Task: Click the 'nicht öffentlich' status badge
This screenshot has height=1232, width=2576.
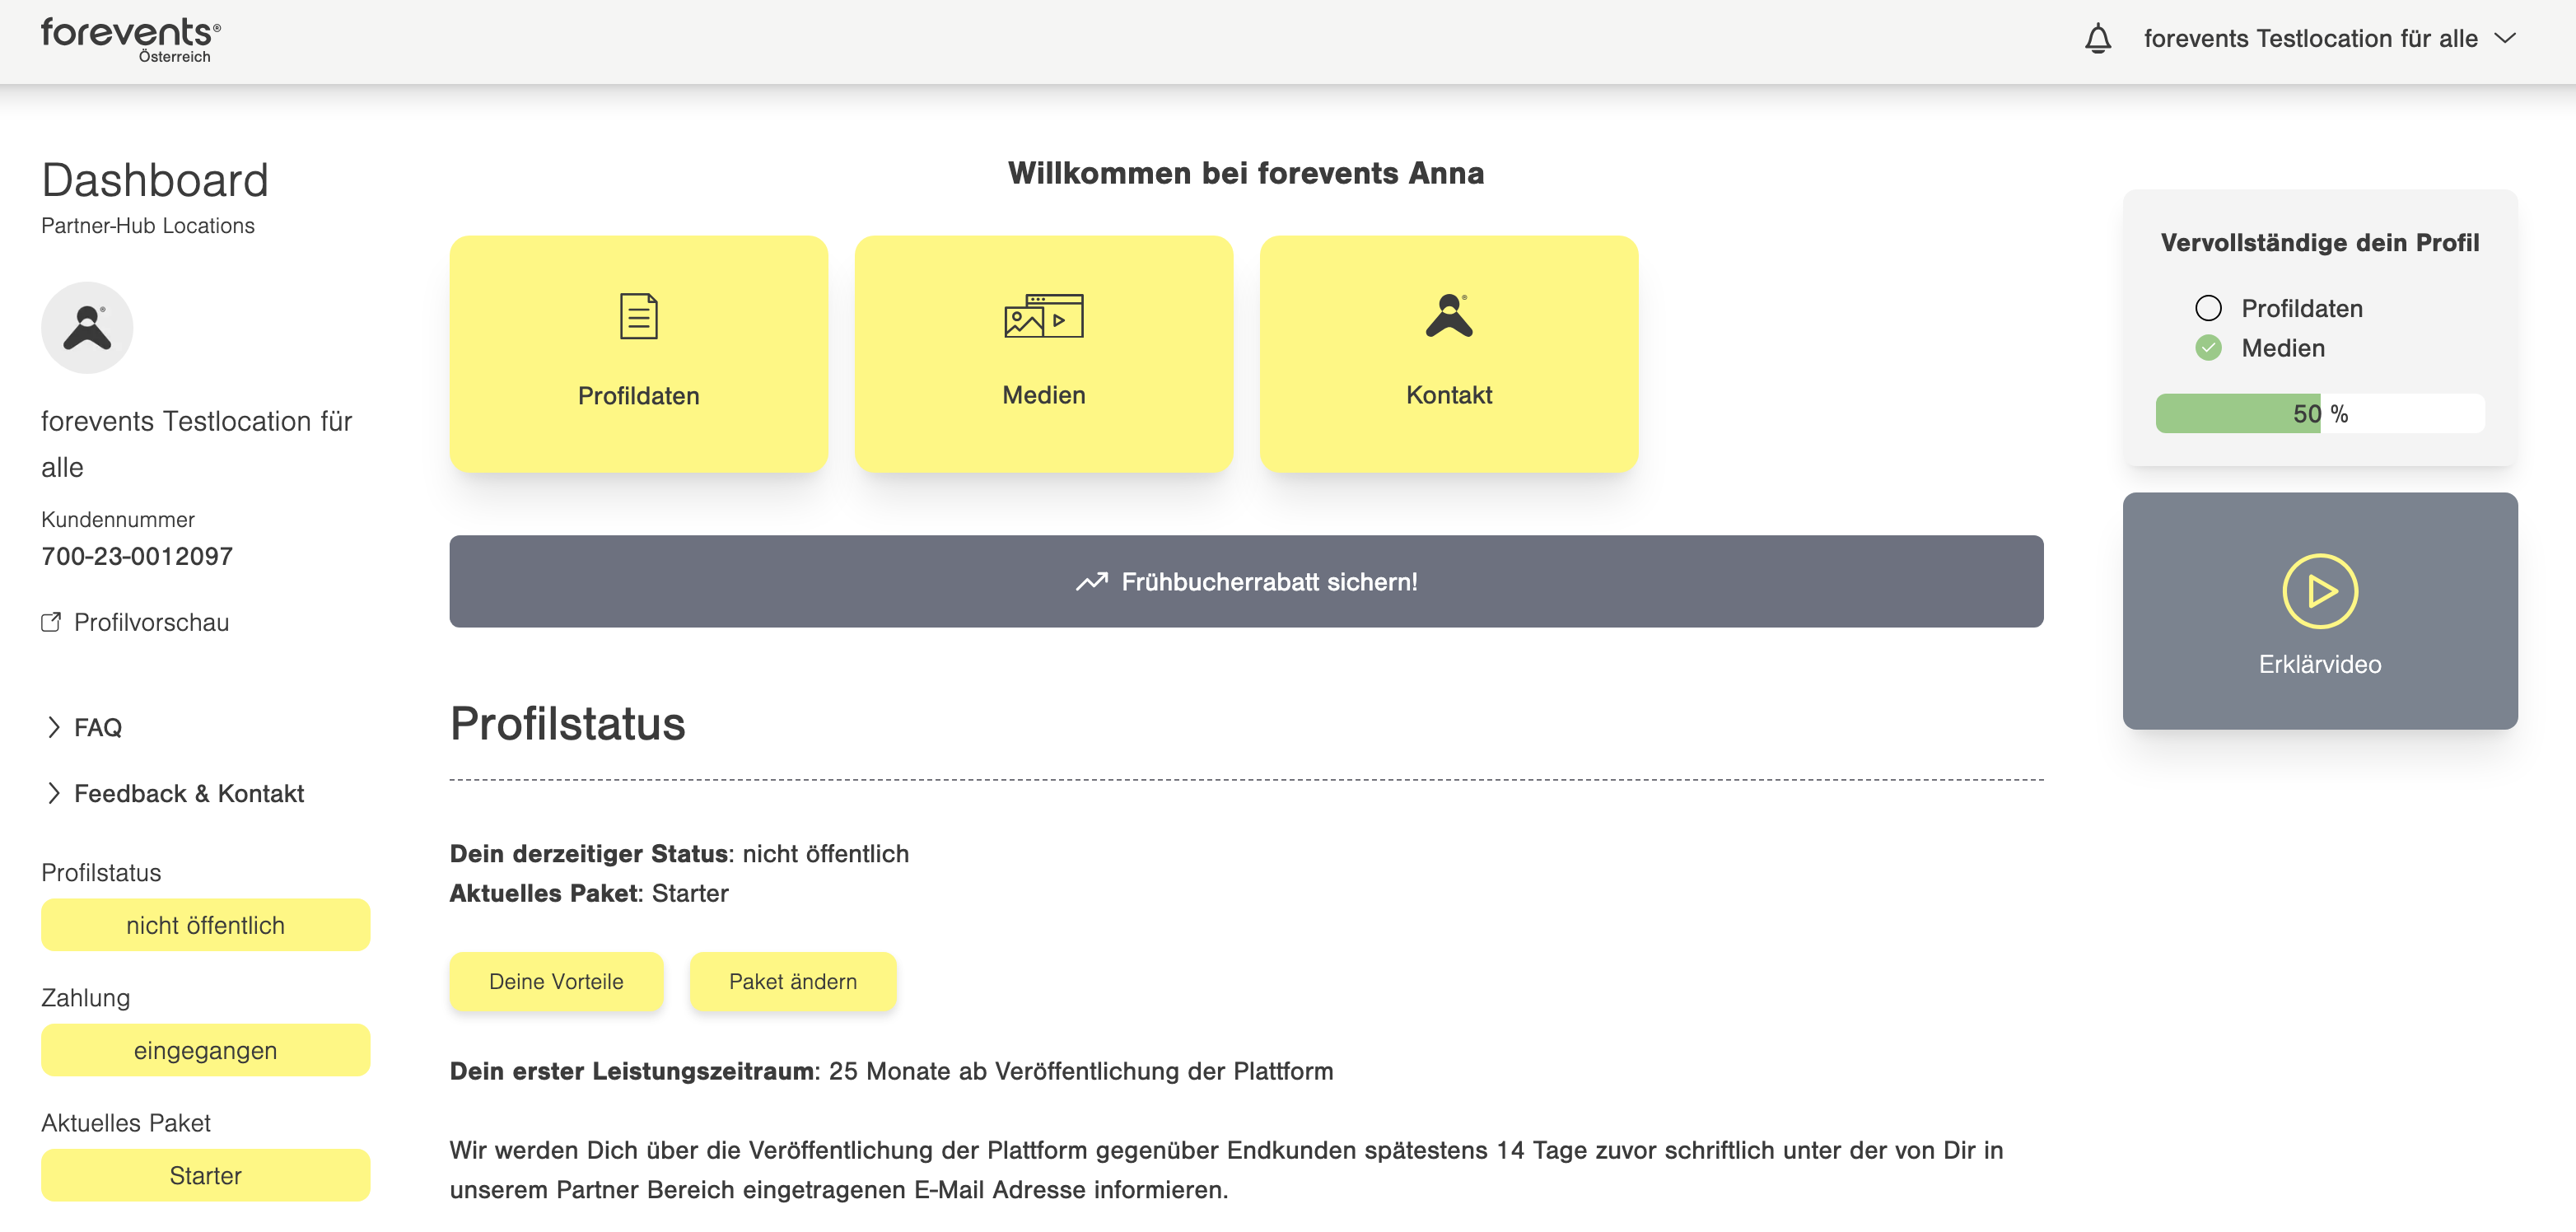Action: pos(205,925)
